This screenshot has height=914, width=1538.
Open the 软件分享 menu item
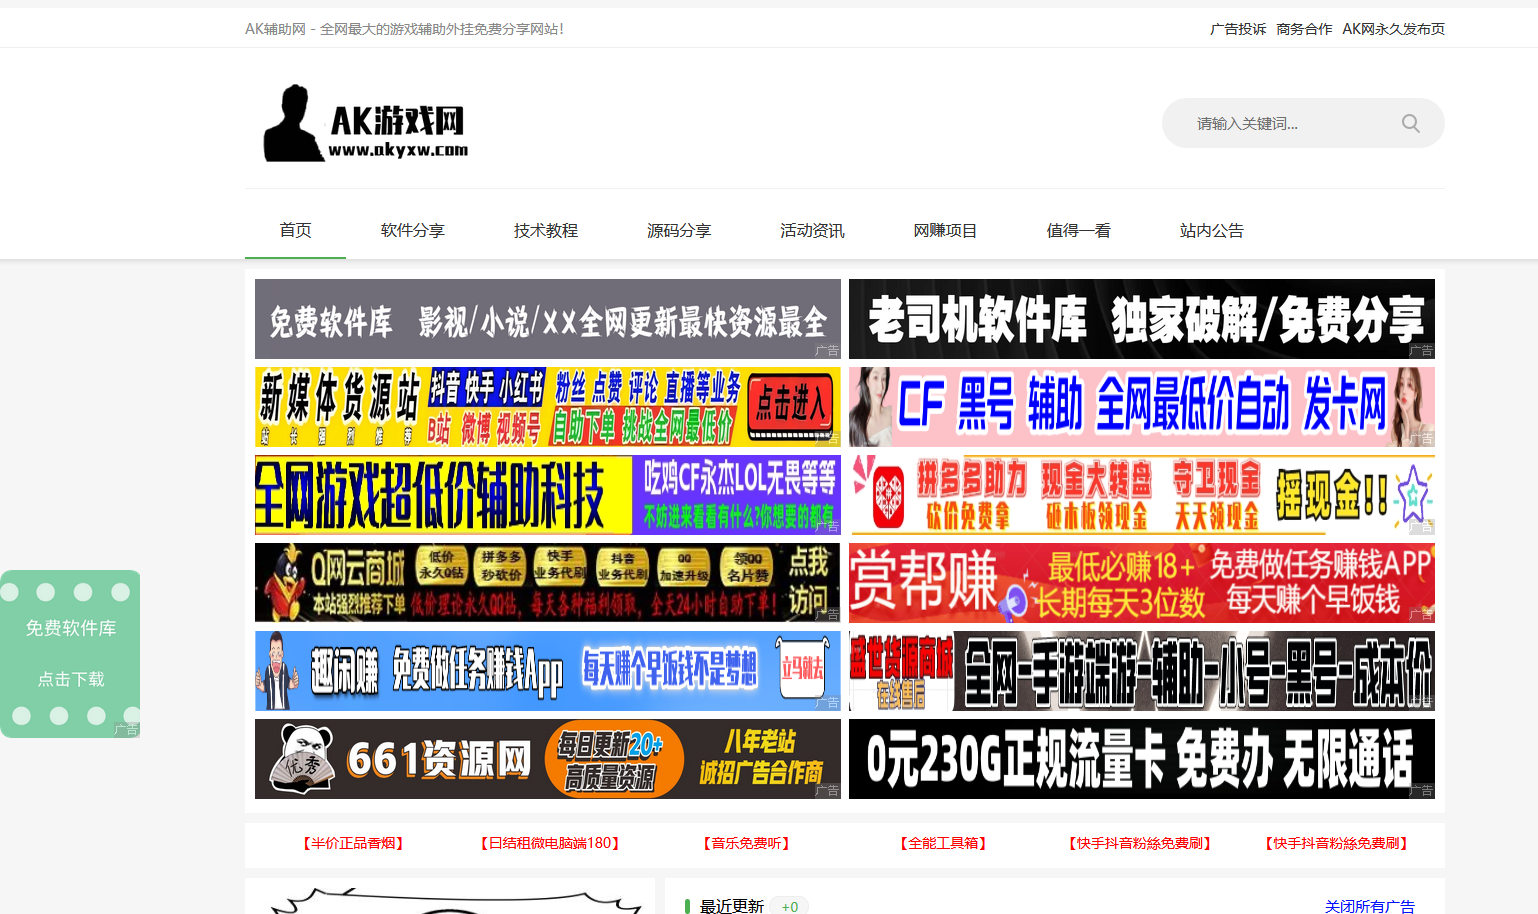412,230
